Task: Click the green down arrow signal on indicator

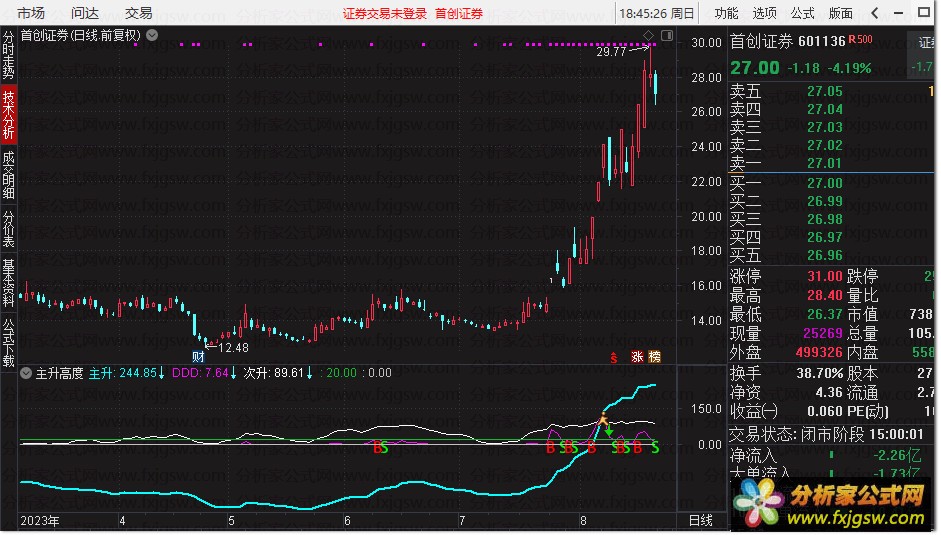Action: (x=609, y=430)
